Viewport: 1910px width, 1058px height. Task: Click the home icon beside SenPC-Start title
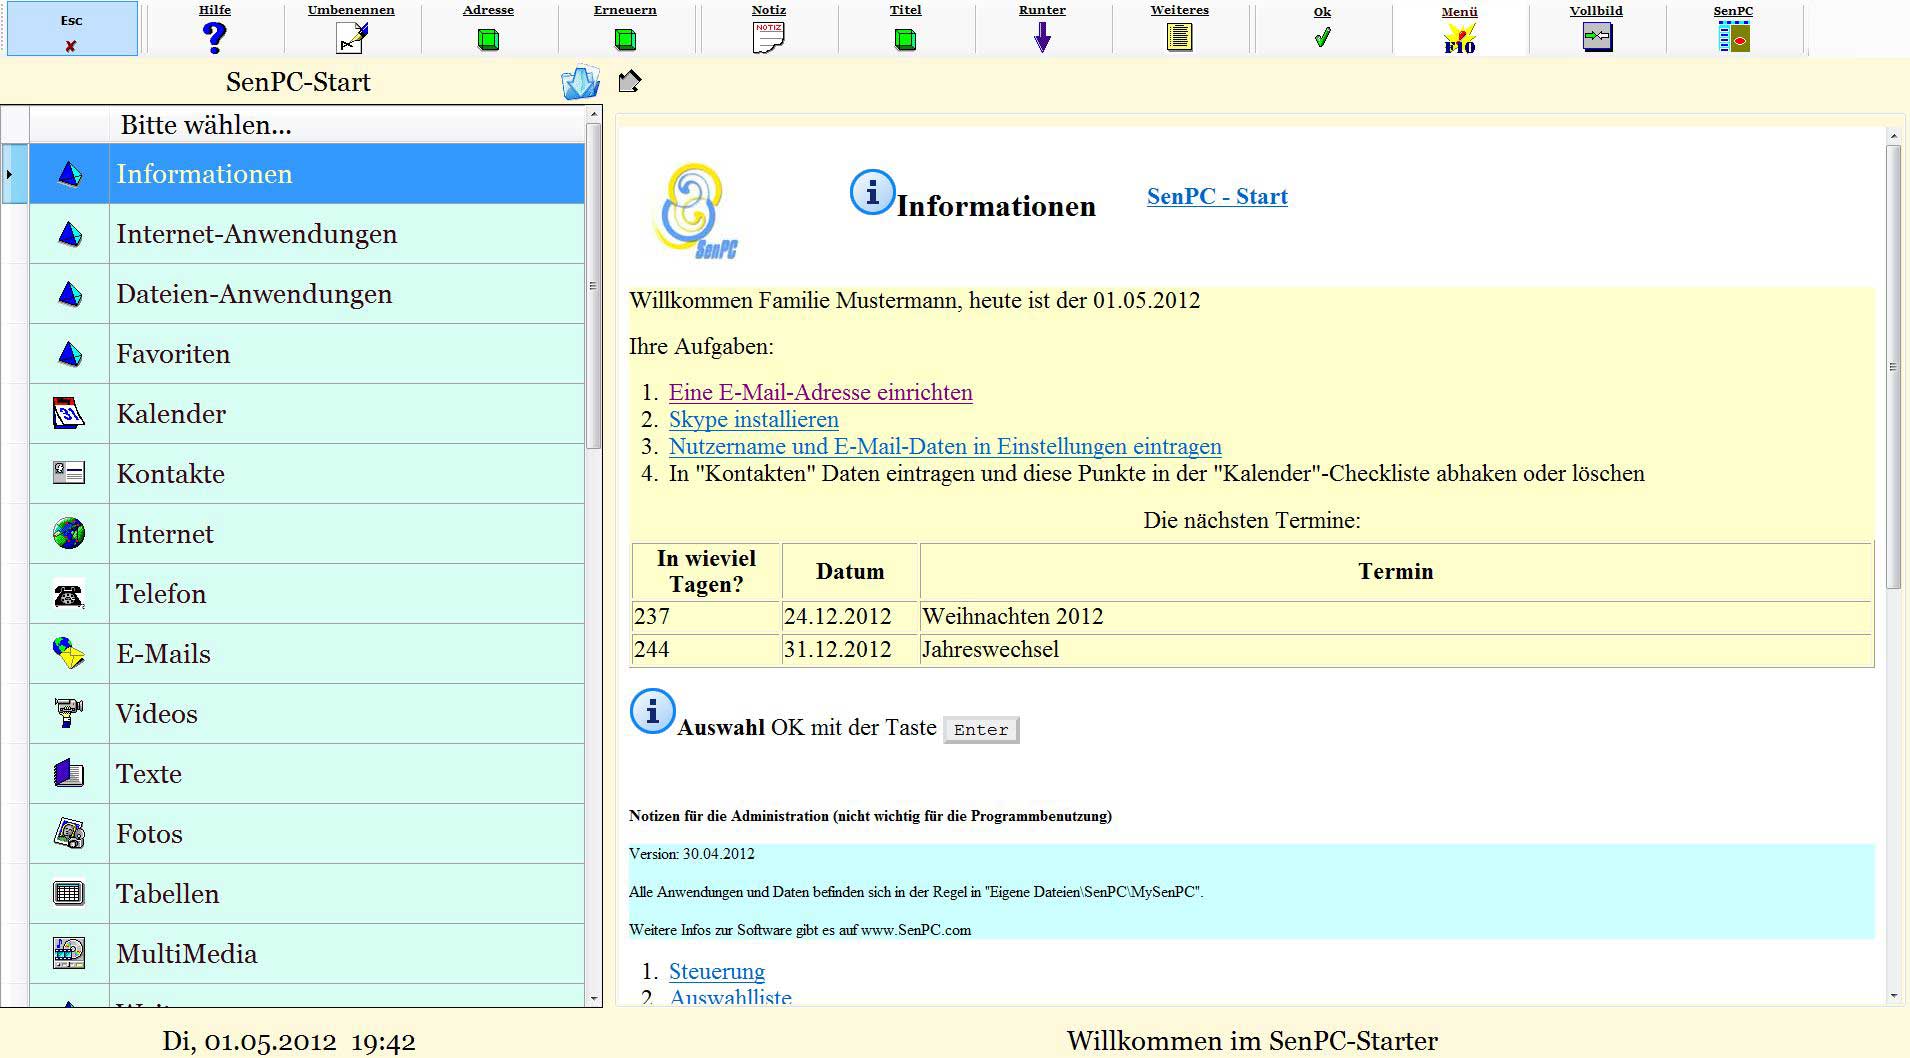point(629,81)
